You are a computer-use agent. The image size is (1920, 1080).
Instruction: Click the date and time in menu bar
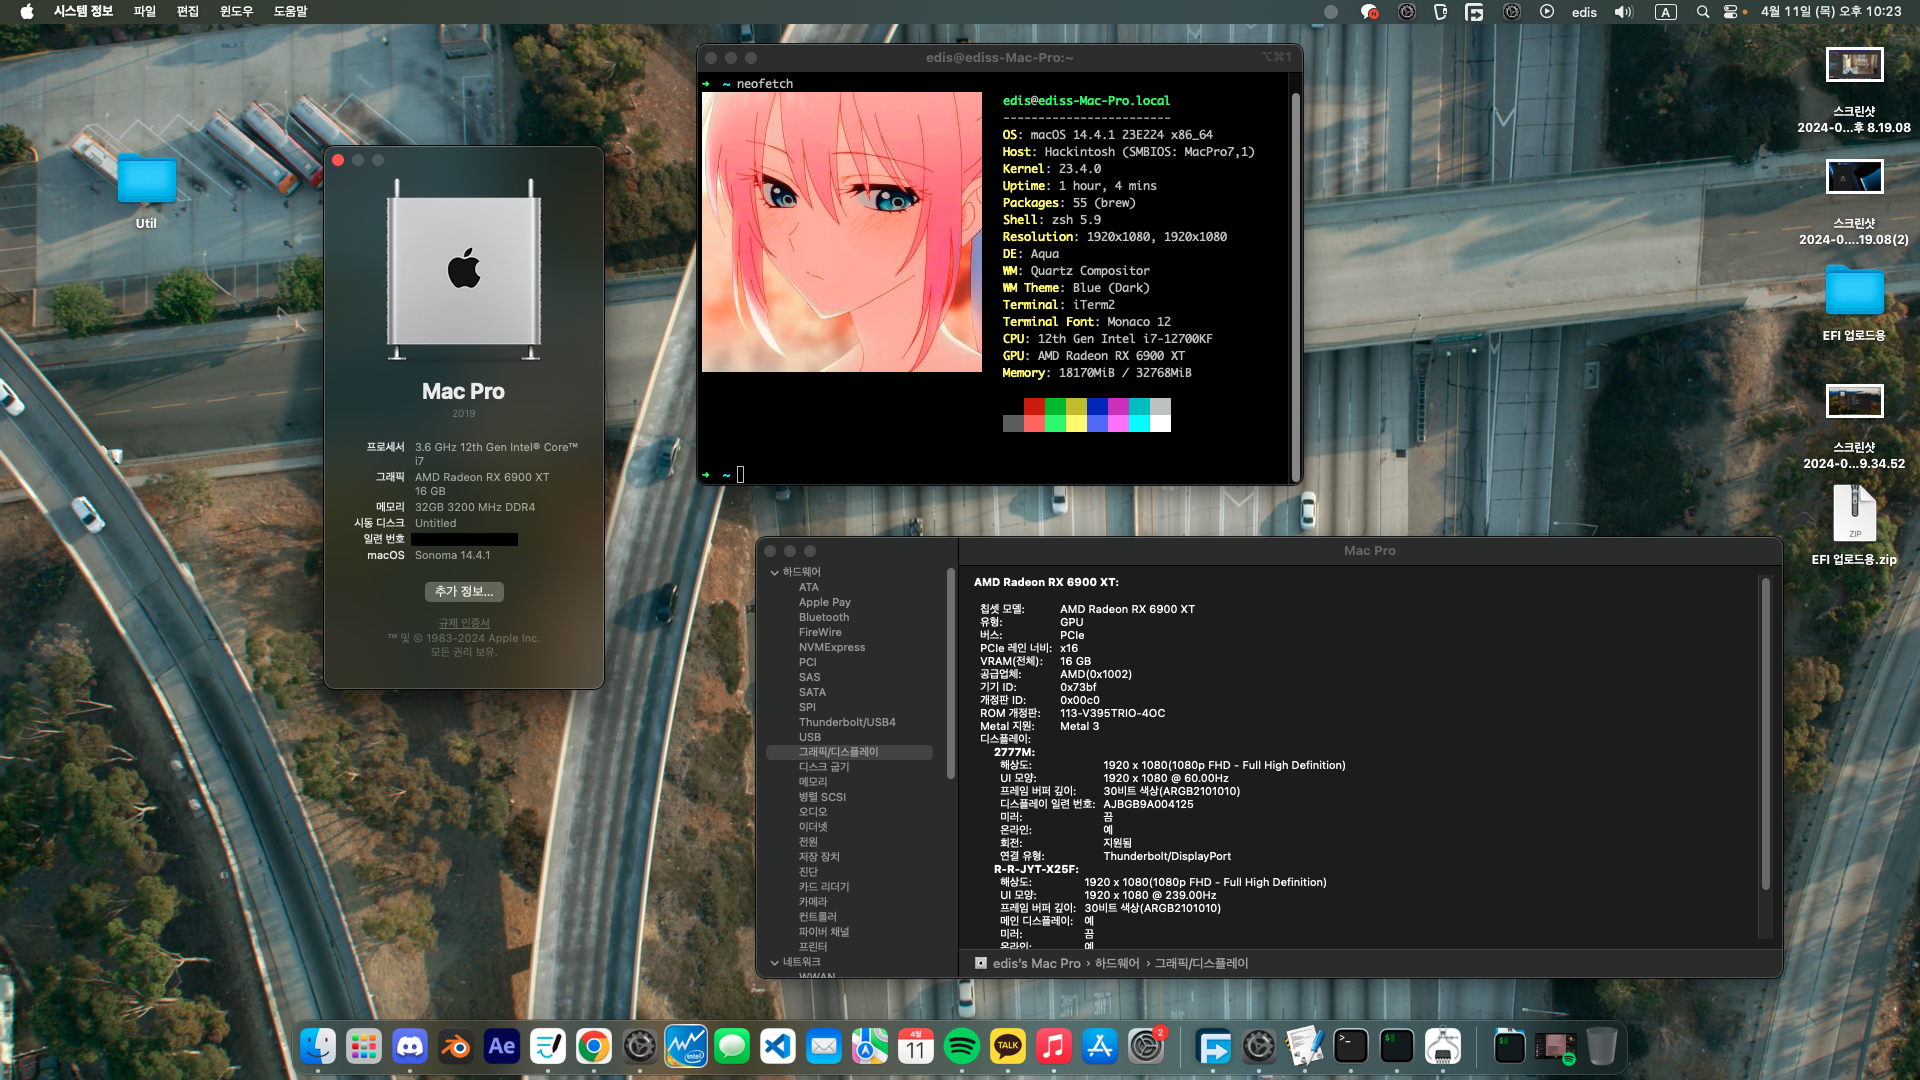point(1831,12)
